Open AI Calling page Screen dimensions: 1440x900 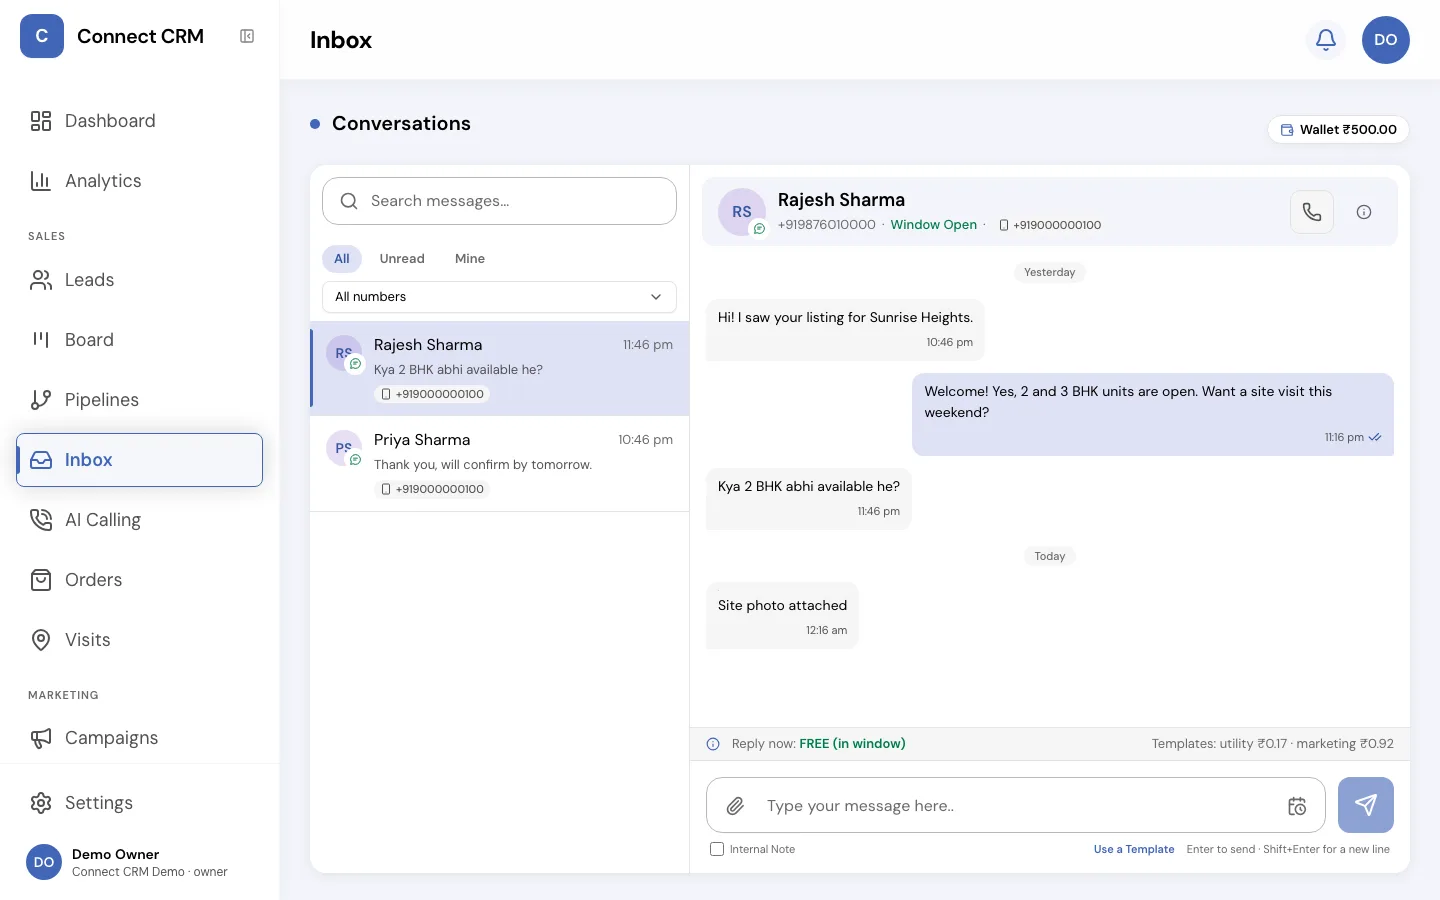point(139,520)
